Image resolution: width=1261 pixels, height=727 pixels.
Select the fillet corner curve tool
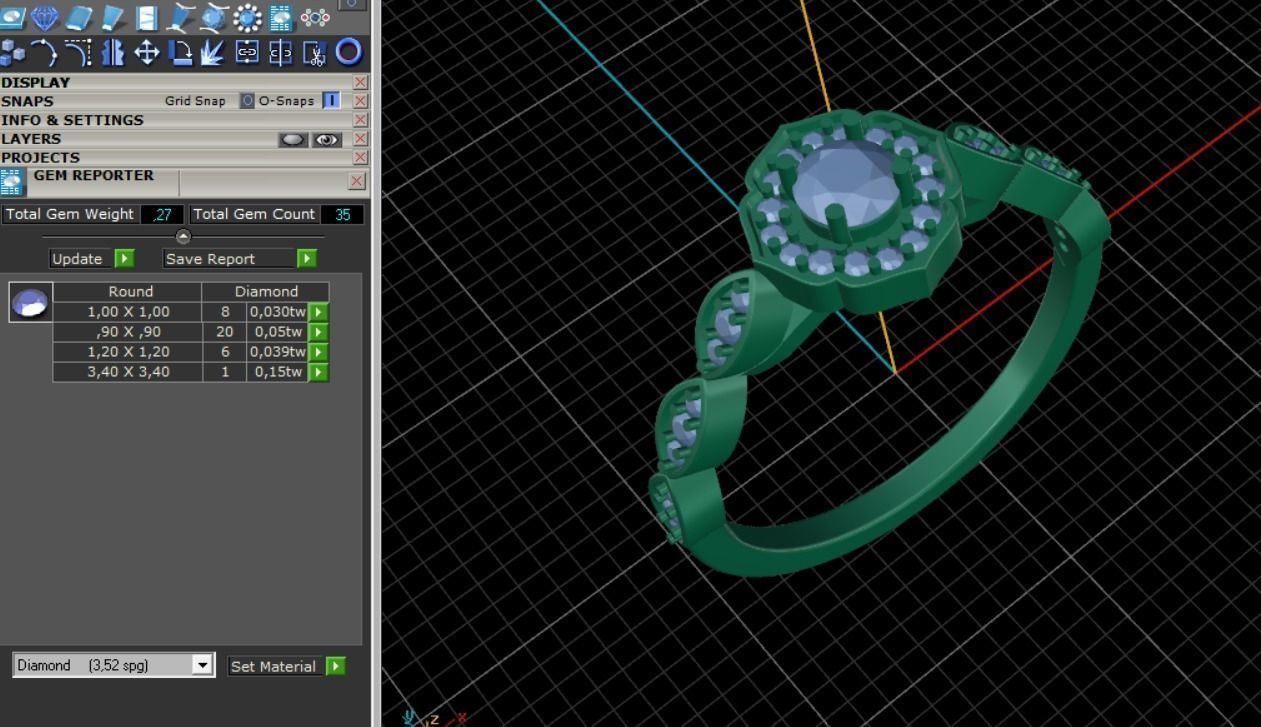tap(79, 52)
